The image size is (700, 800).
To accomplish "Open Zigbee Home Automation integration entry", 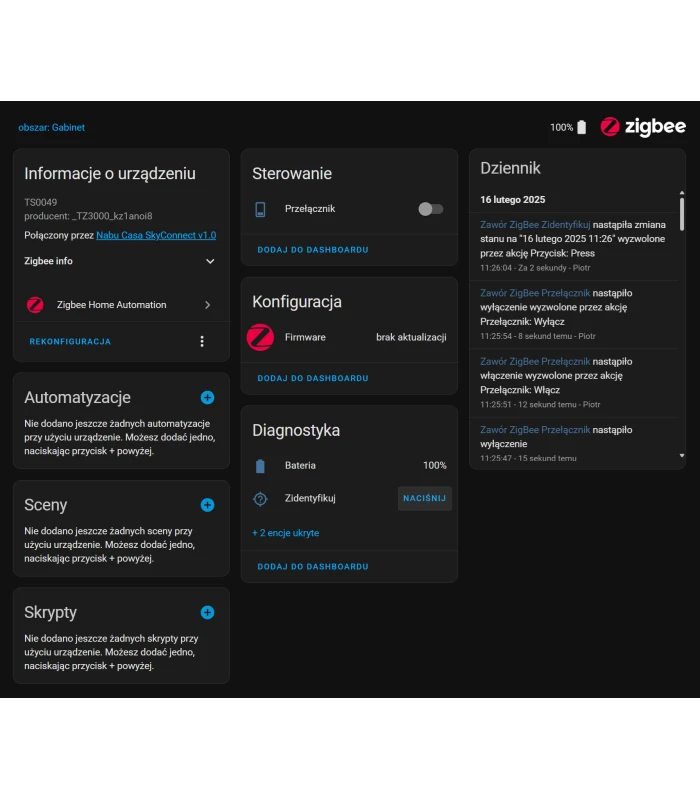I will tap(120, 305).
